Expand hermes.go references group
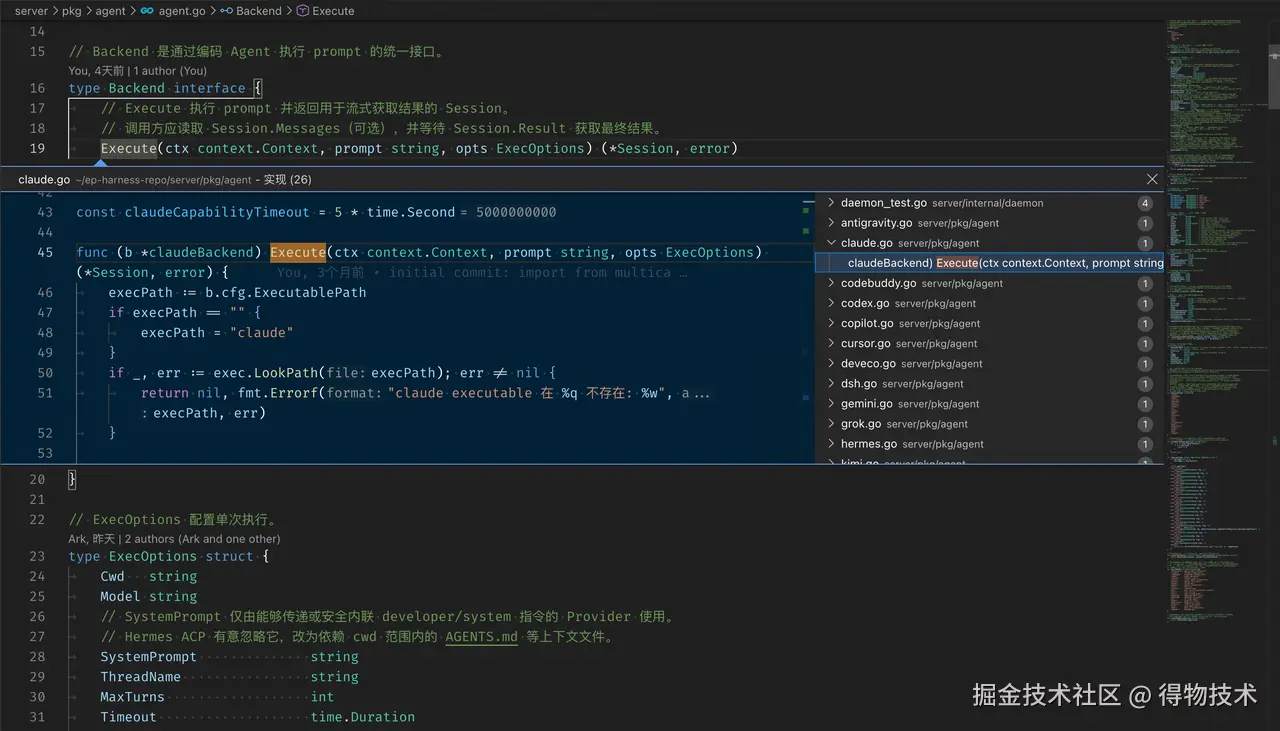Viewport: 1280px width, 731px height. pyautogui.click(x=831, y=443)
